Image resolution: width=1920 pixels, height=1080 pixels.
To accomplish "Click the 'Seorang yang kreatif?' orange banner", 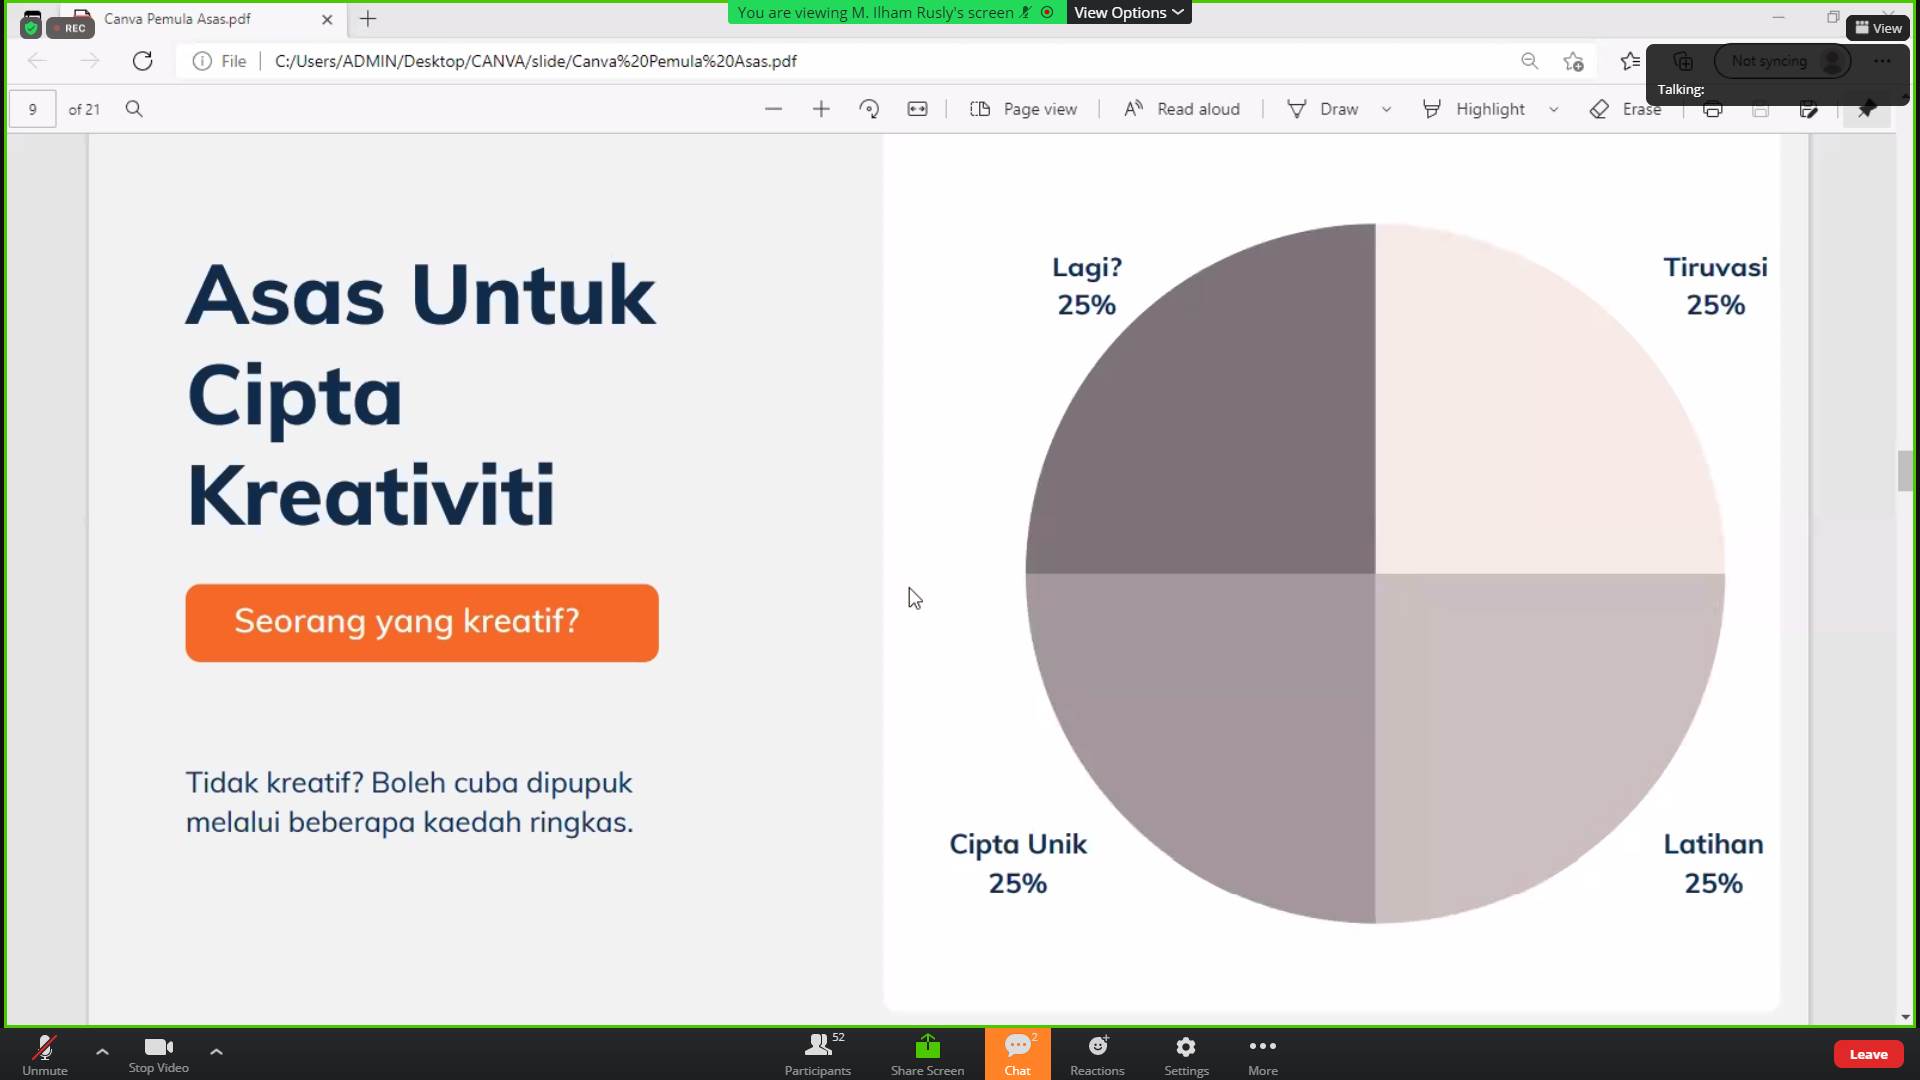I will coord(422,622).
